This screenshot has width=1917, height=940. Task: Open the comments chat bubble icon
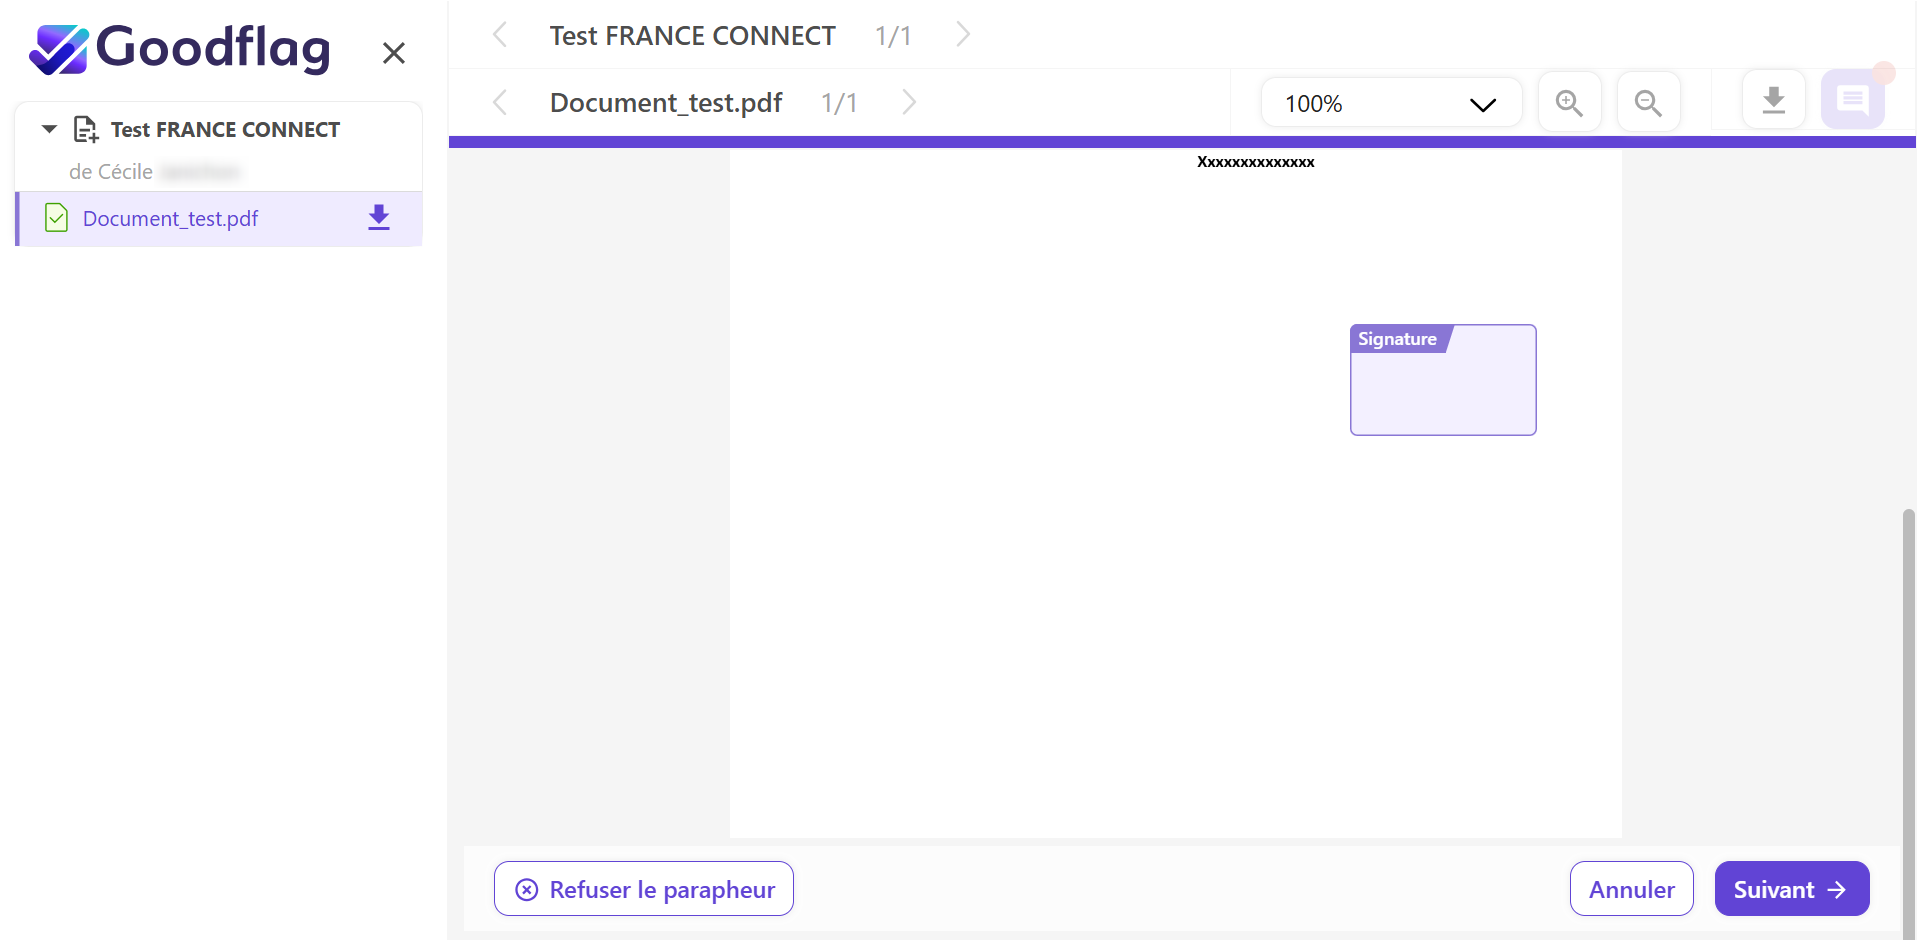(1852, 100)
